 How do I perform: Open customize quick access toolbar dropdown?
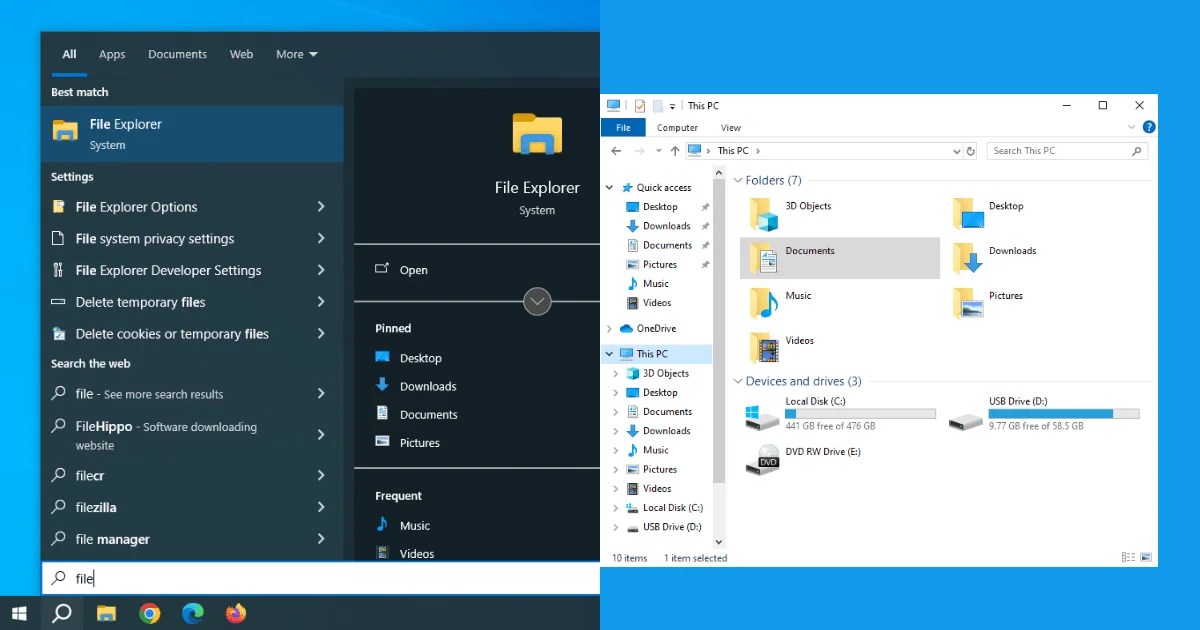tap(672, 106)
